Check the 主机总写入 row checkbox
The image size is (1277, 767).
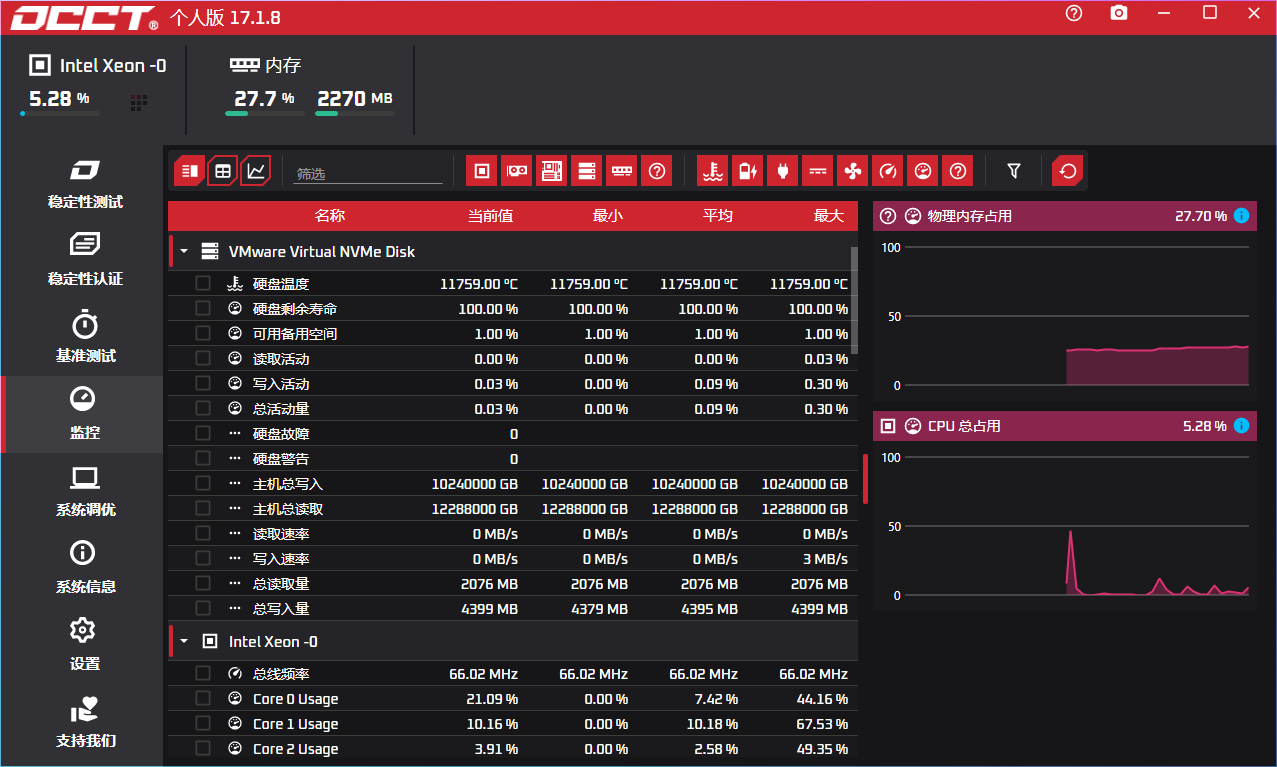(x=203, y=483)
